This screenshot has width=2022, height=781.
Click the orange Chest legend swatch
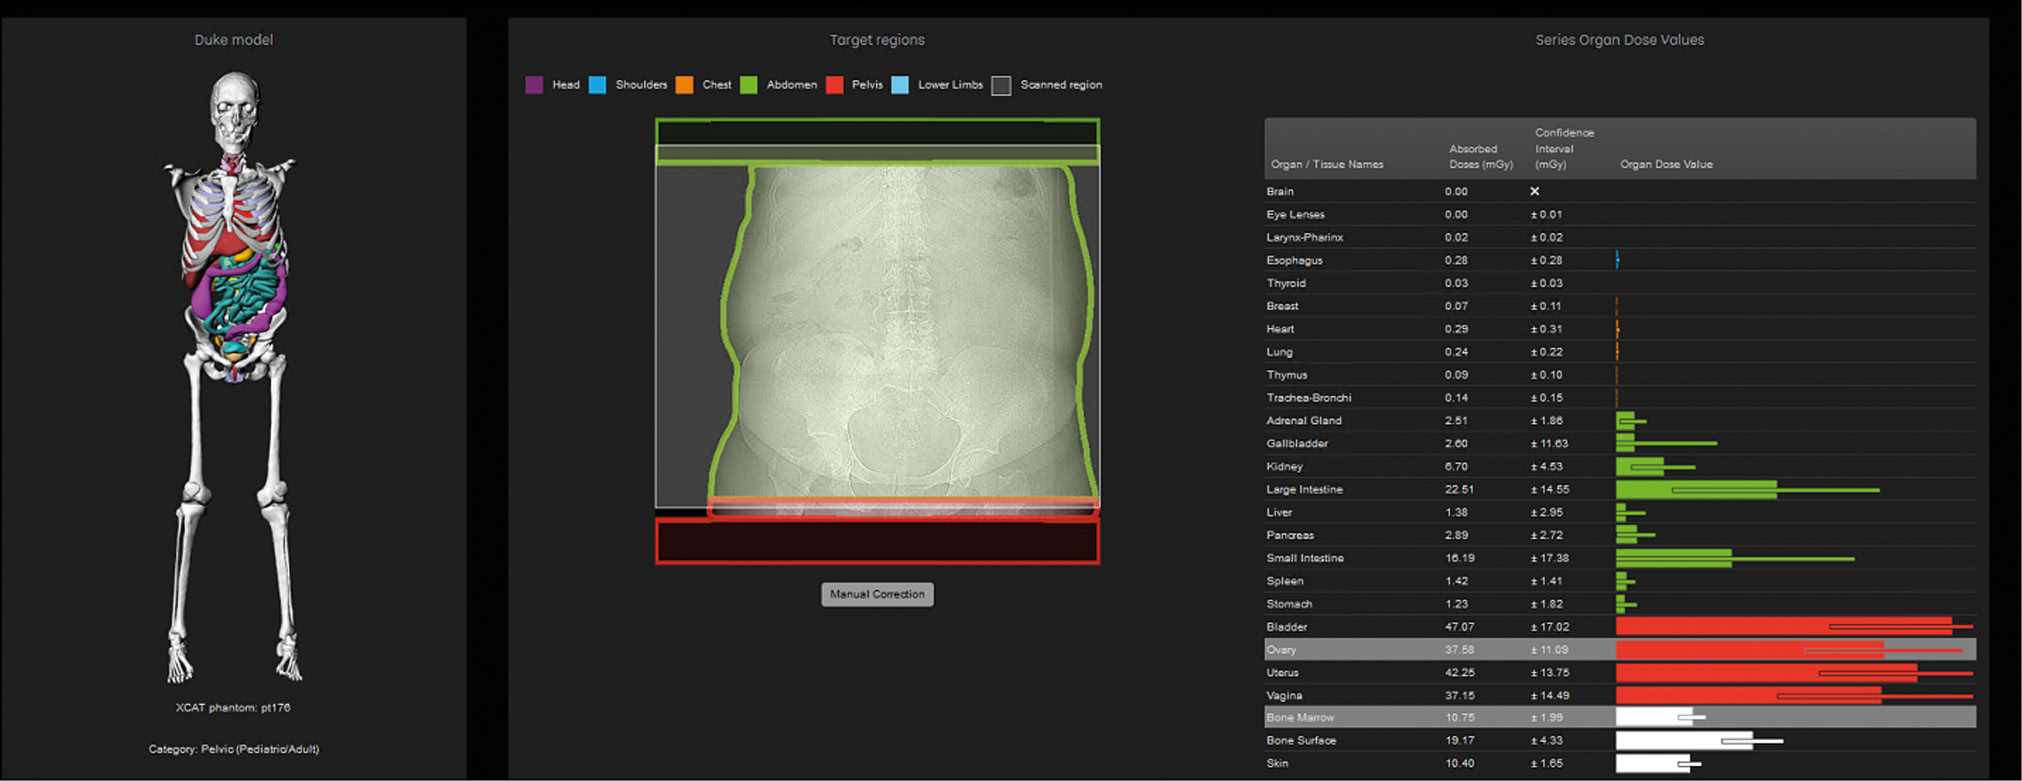point(684,85)
